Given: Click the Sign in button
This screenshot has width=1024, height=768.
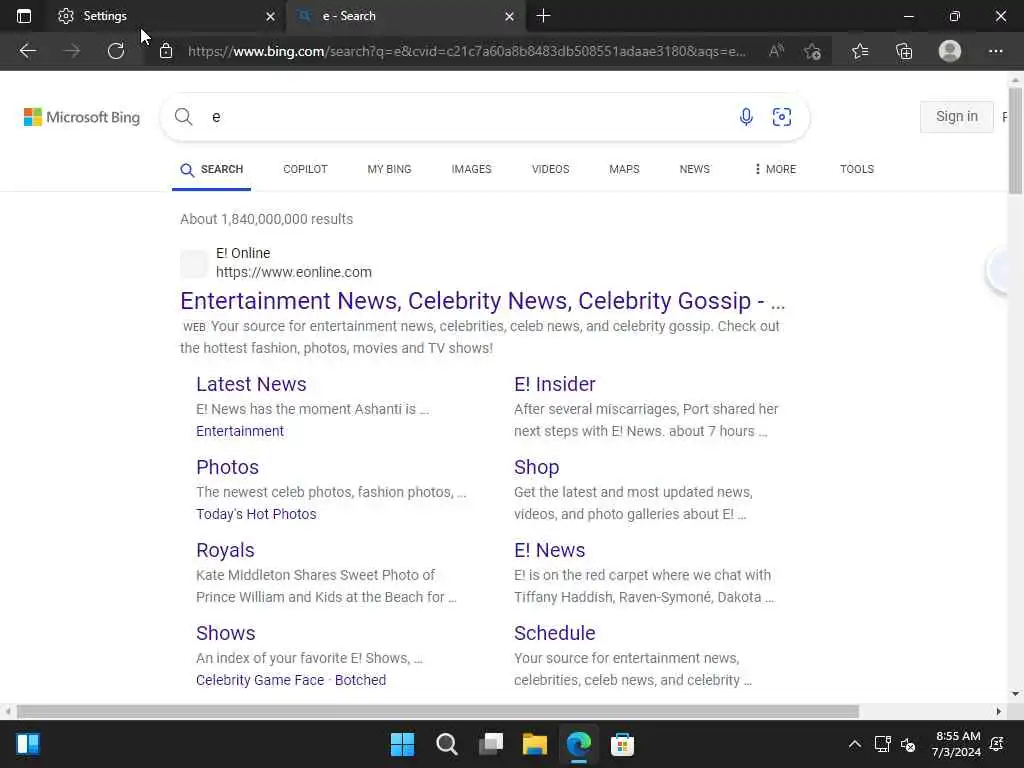Looking at the screenshot, I should pyautogui.click(x=957, y=117).
